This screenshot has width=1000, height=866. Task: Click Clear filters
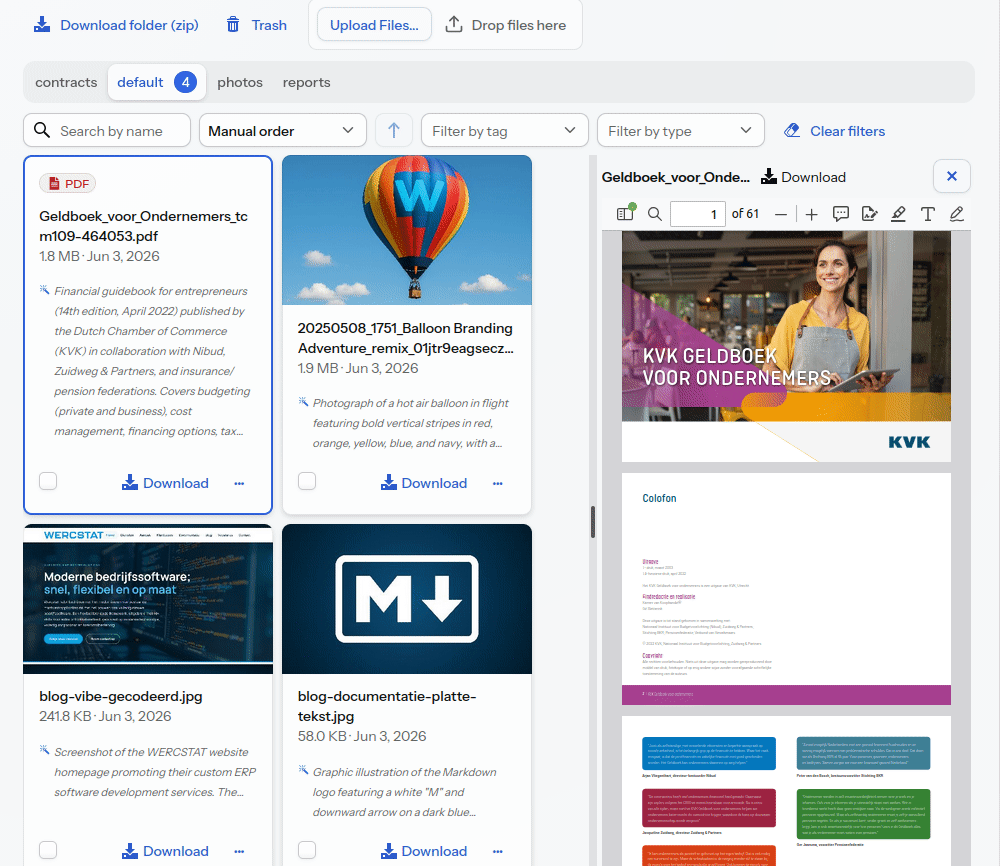pyautogui.click(x=834, y=131)
